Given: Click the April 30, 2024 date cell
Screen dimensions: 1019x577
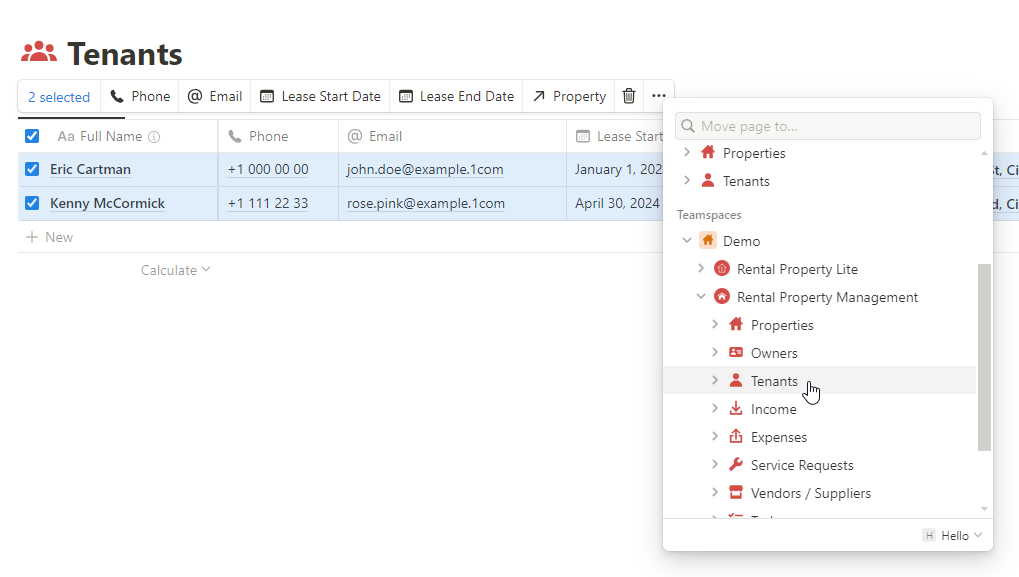Looking at the screenshot, I should point(615,203).
